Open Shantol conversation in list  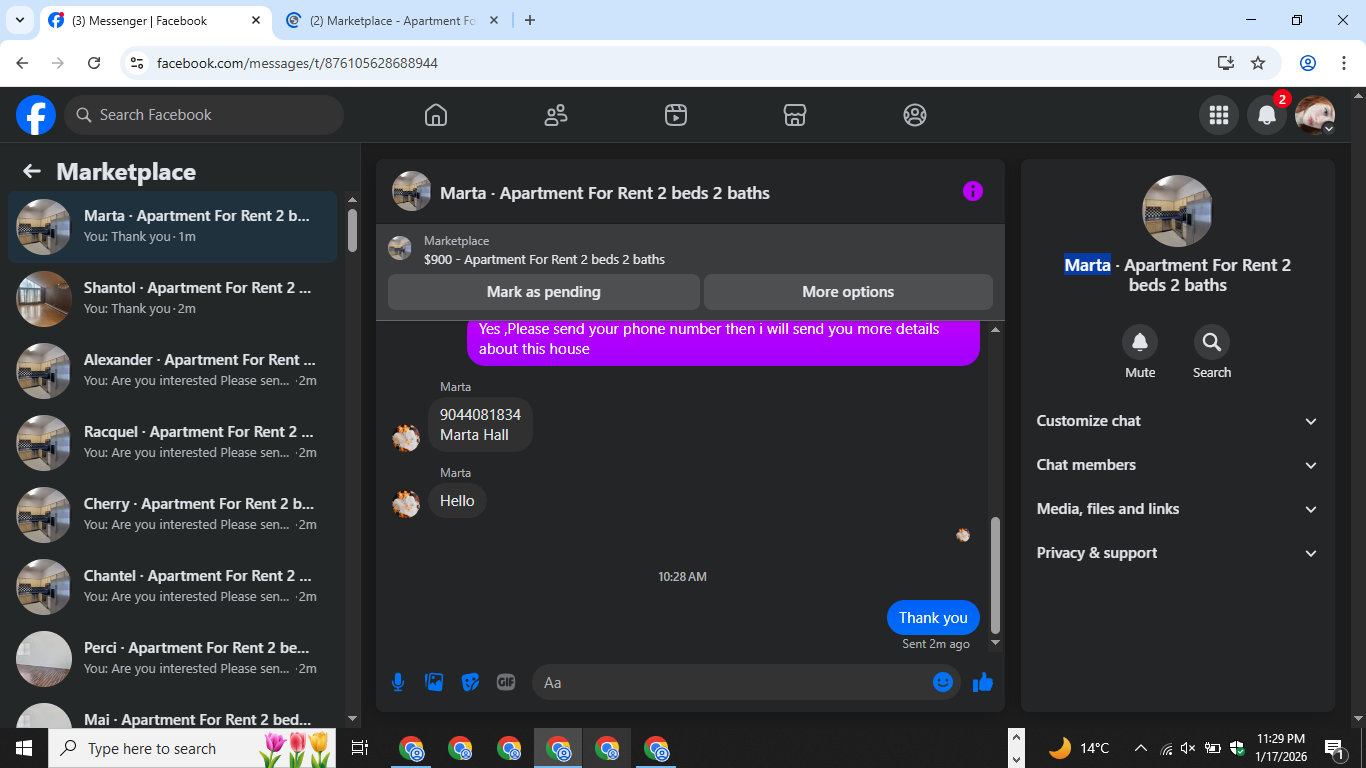(173, 299)
